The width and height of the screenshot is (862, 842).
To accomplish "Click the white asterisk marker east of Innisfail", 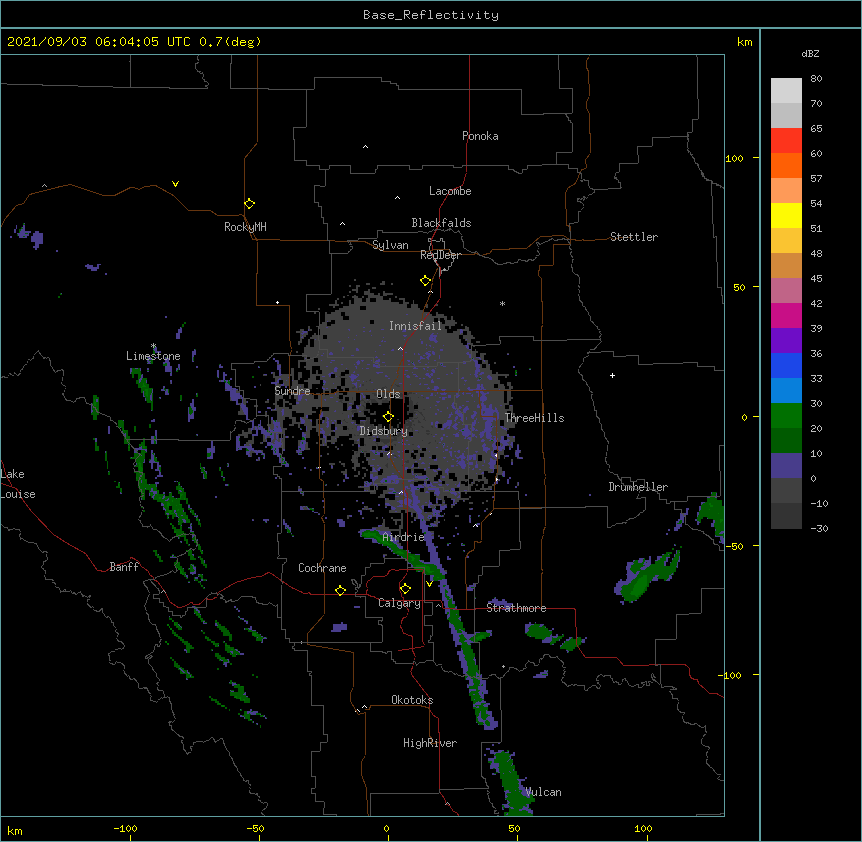I will point(502,303).
